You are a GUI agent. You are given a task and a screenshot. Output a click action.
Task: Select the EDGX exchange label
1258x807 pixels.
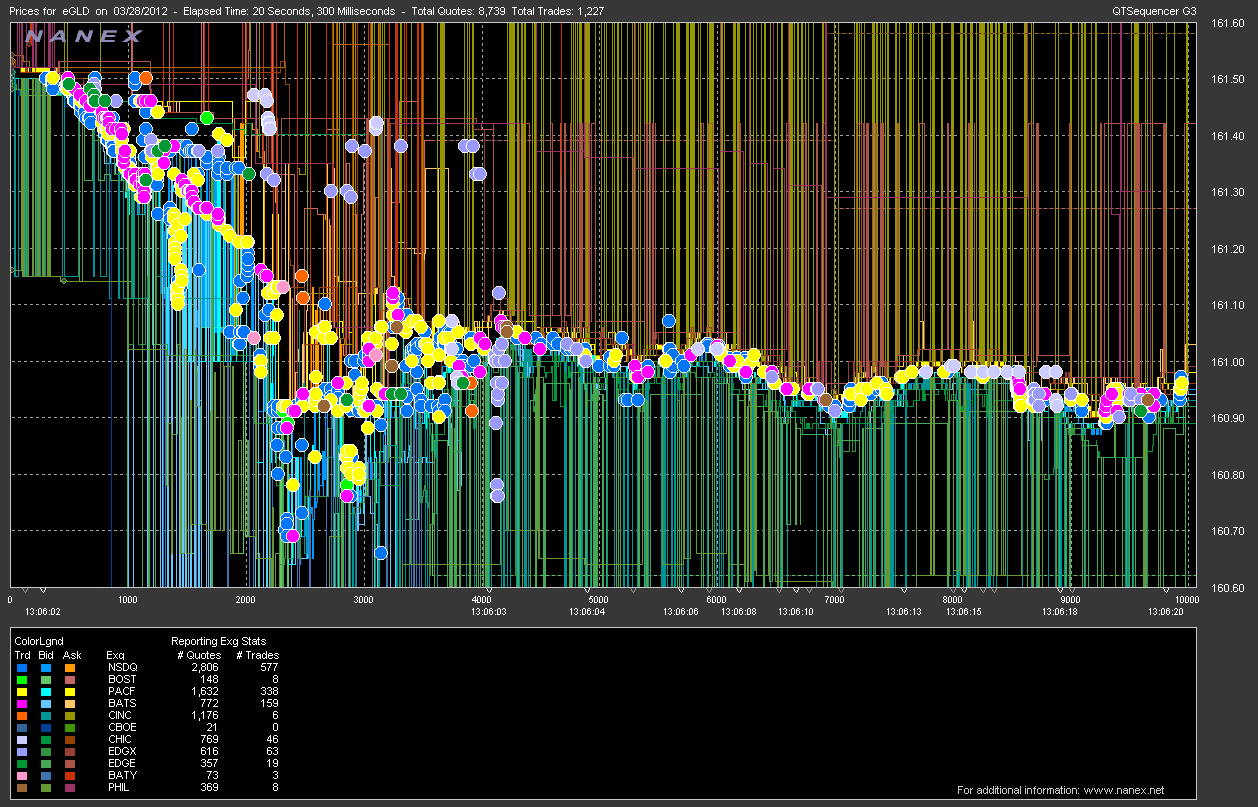coord(120,752)
